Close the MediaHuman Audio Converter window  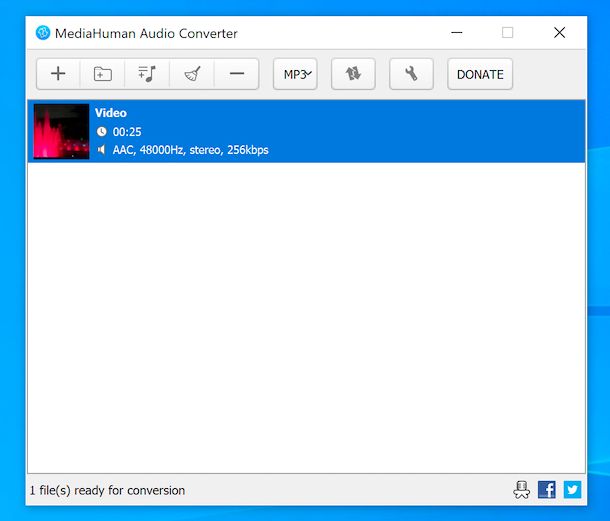tap(559, 33)
